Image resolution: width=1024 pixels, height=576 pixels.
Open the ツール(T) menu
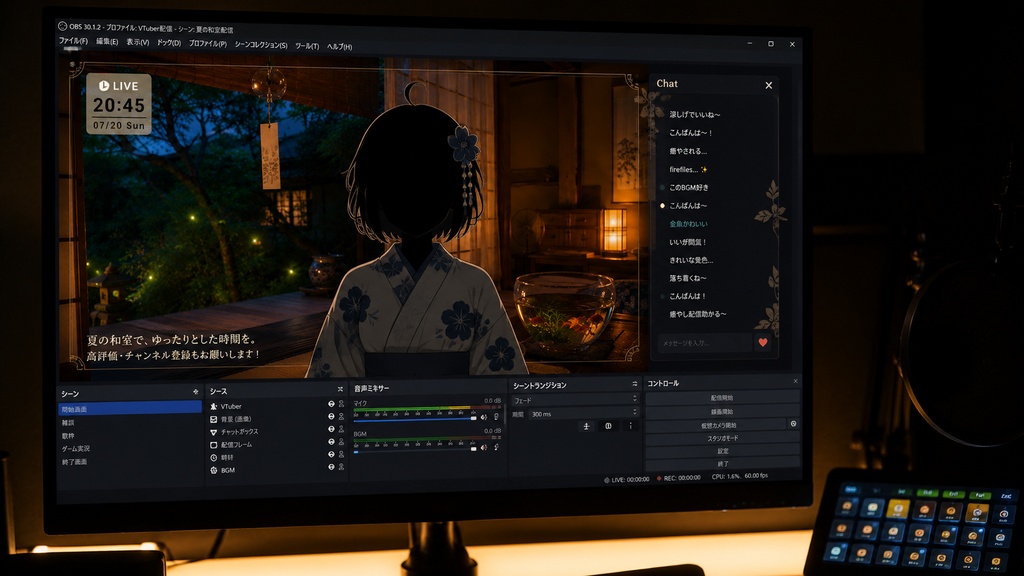click(x=307, y=46)
